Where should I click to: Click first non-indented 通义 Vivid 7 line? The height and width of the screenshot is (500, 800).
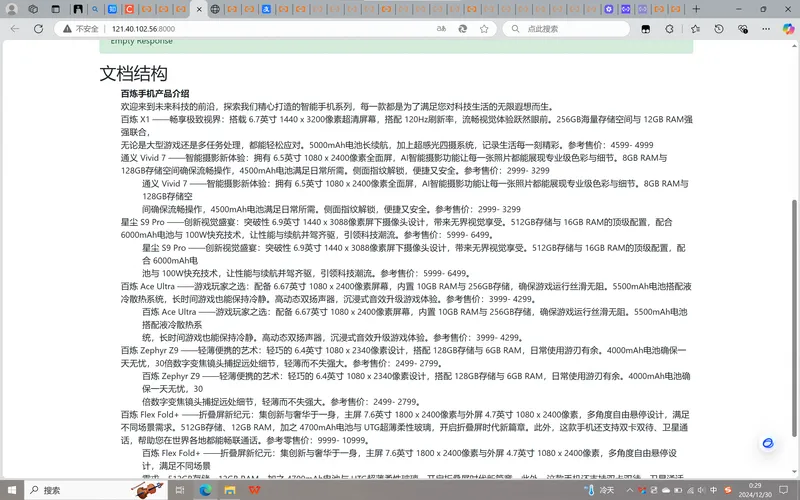click(x=394, y=158)
